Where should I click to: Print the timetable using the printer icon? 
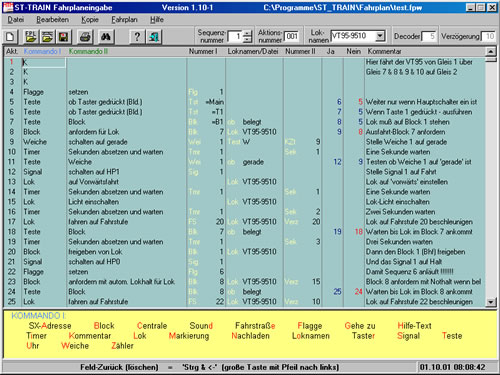(x=85, y=36)
